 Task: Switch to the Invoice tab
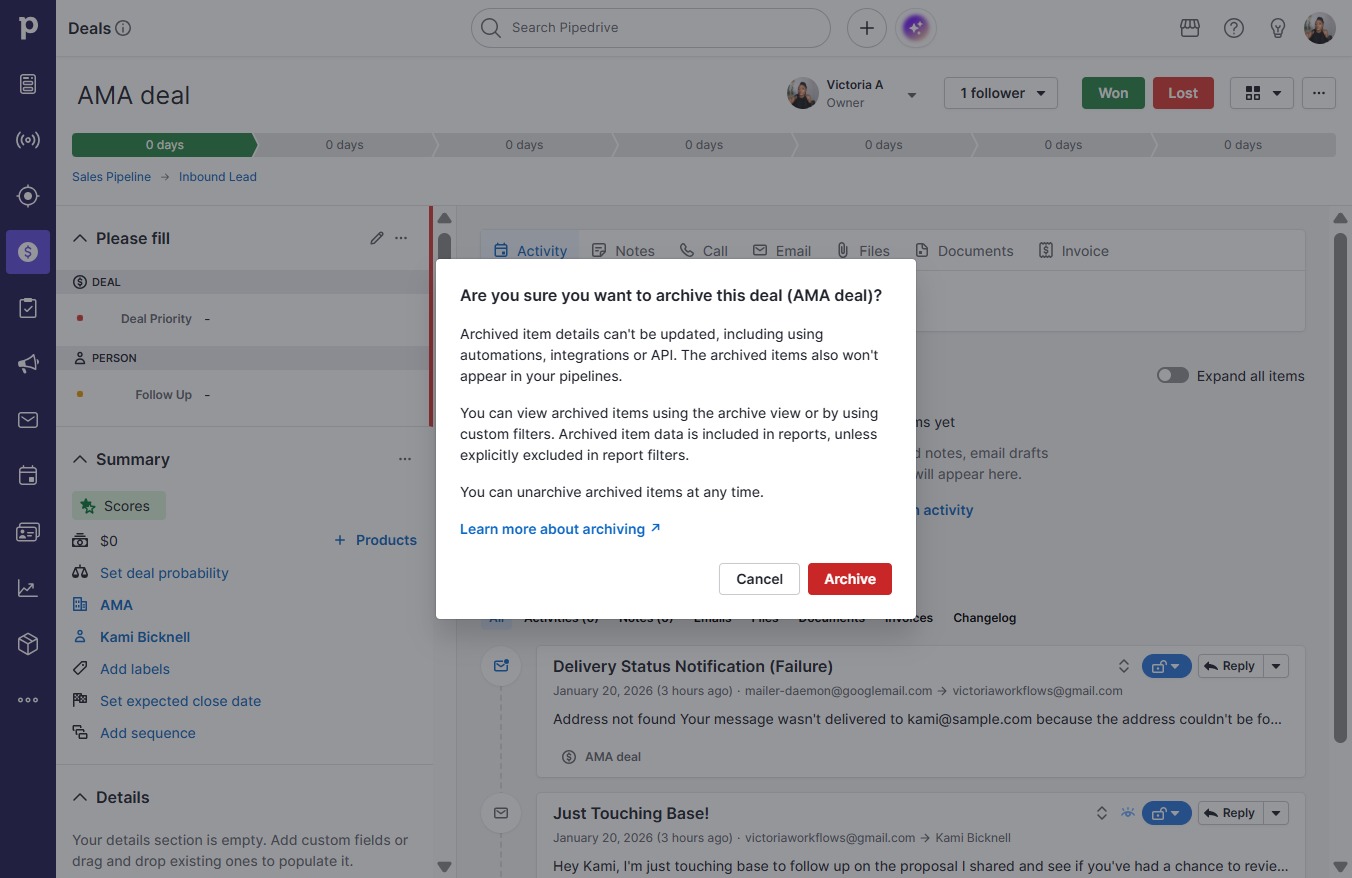[x=1073, y=251]
